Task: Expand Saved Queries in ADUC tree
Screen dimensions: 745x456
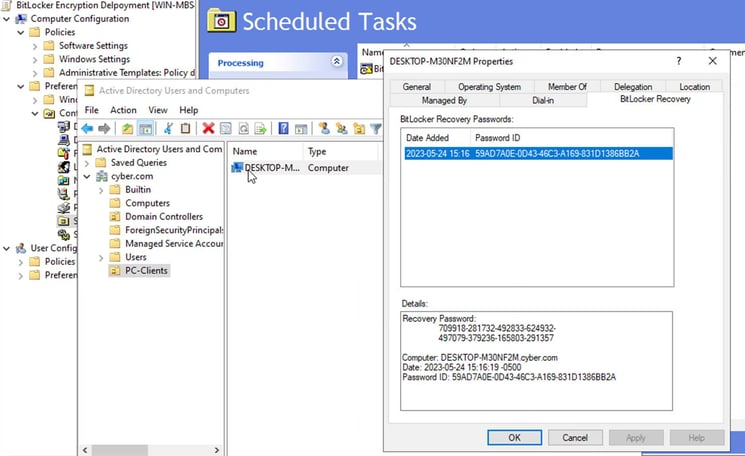Action: pos(86,163)
